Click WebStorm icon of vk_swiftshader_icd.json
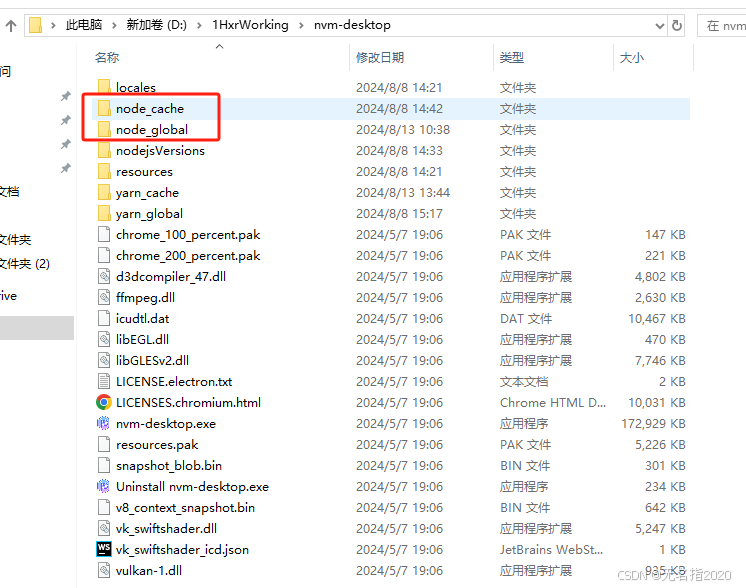This screenshot has width=746, height=588. 104,549
